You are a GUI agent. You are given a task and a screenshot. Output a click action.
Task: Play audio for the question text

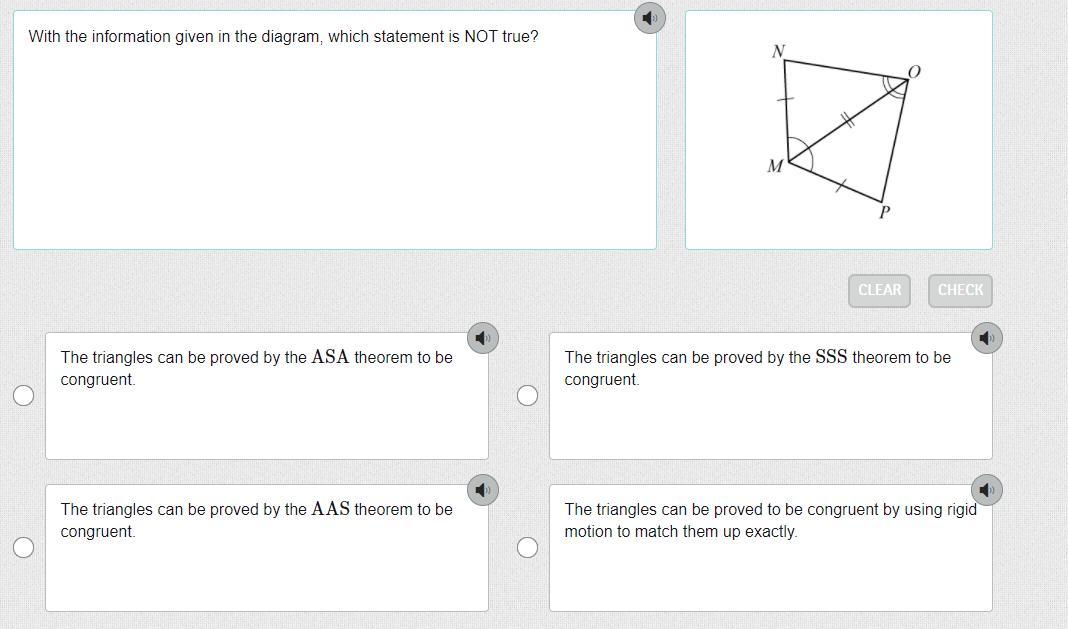coord(650,18)
